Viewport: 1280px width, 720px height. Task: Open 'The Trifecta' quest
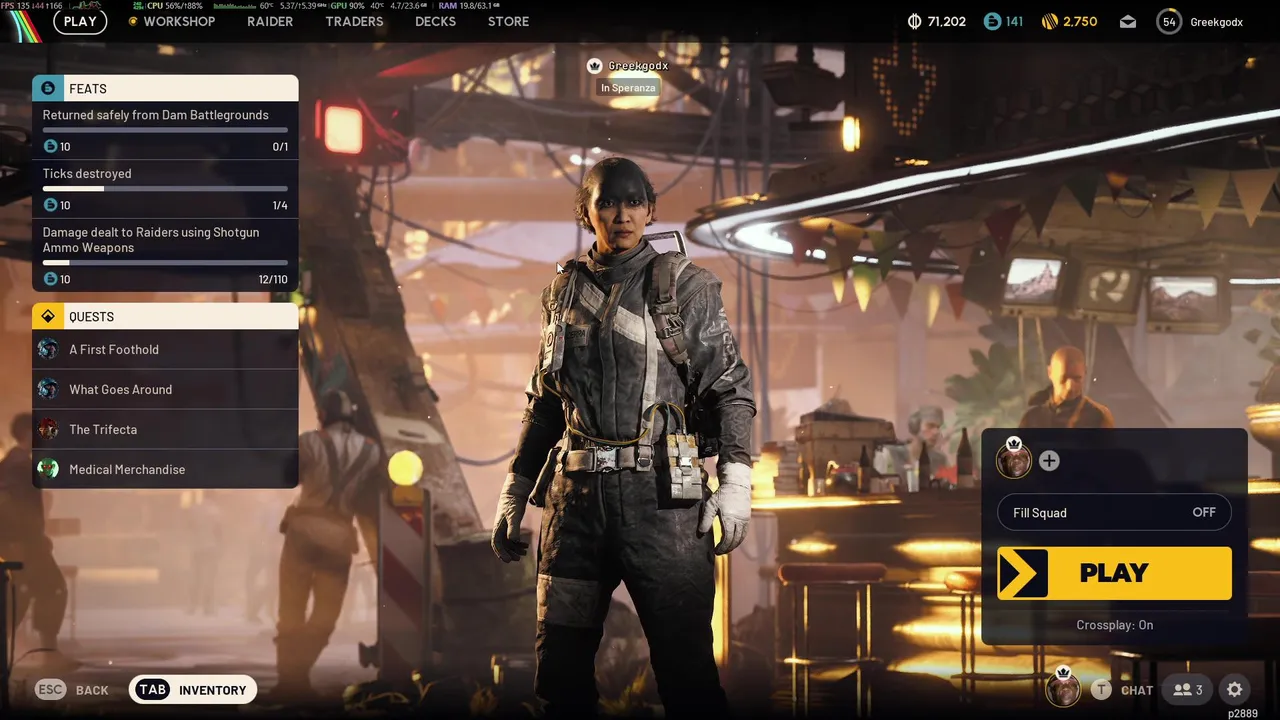[165, 429]
